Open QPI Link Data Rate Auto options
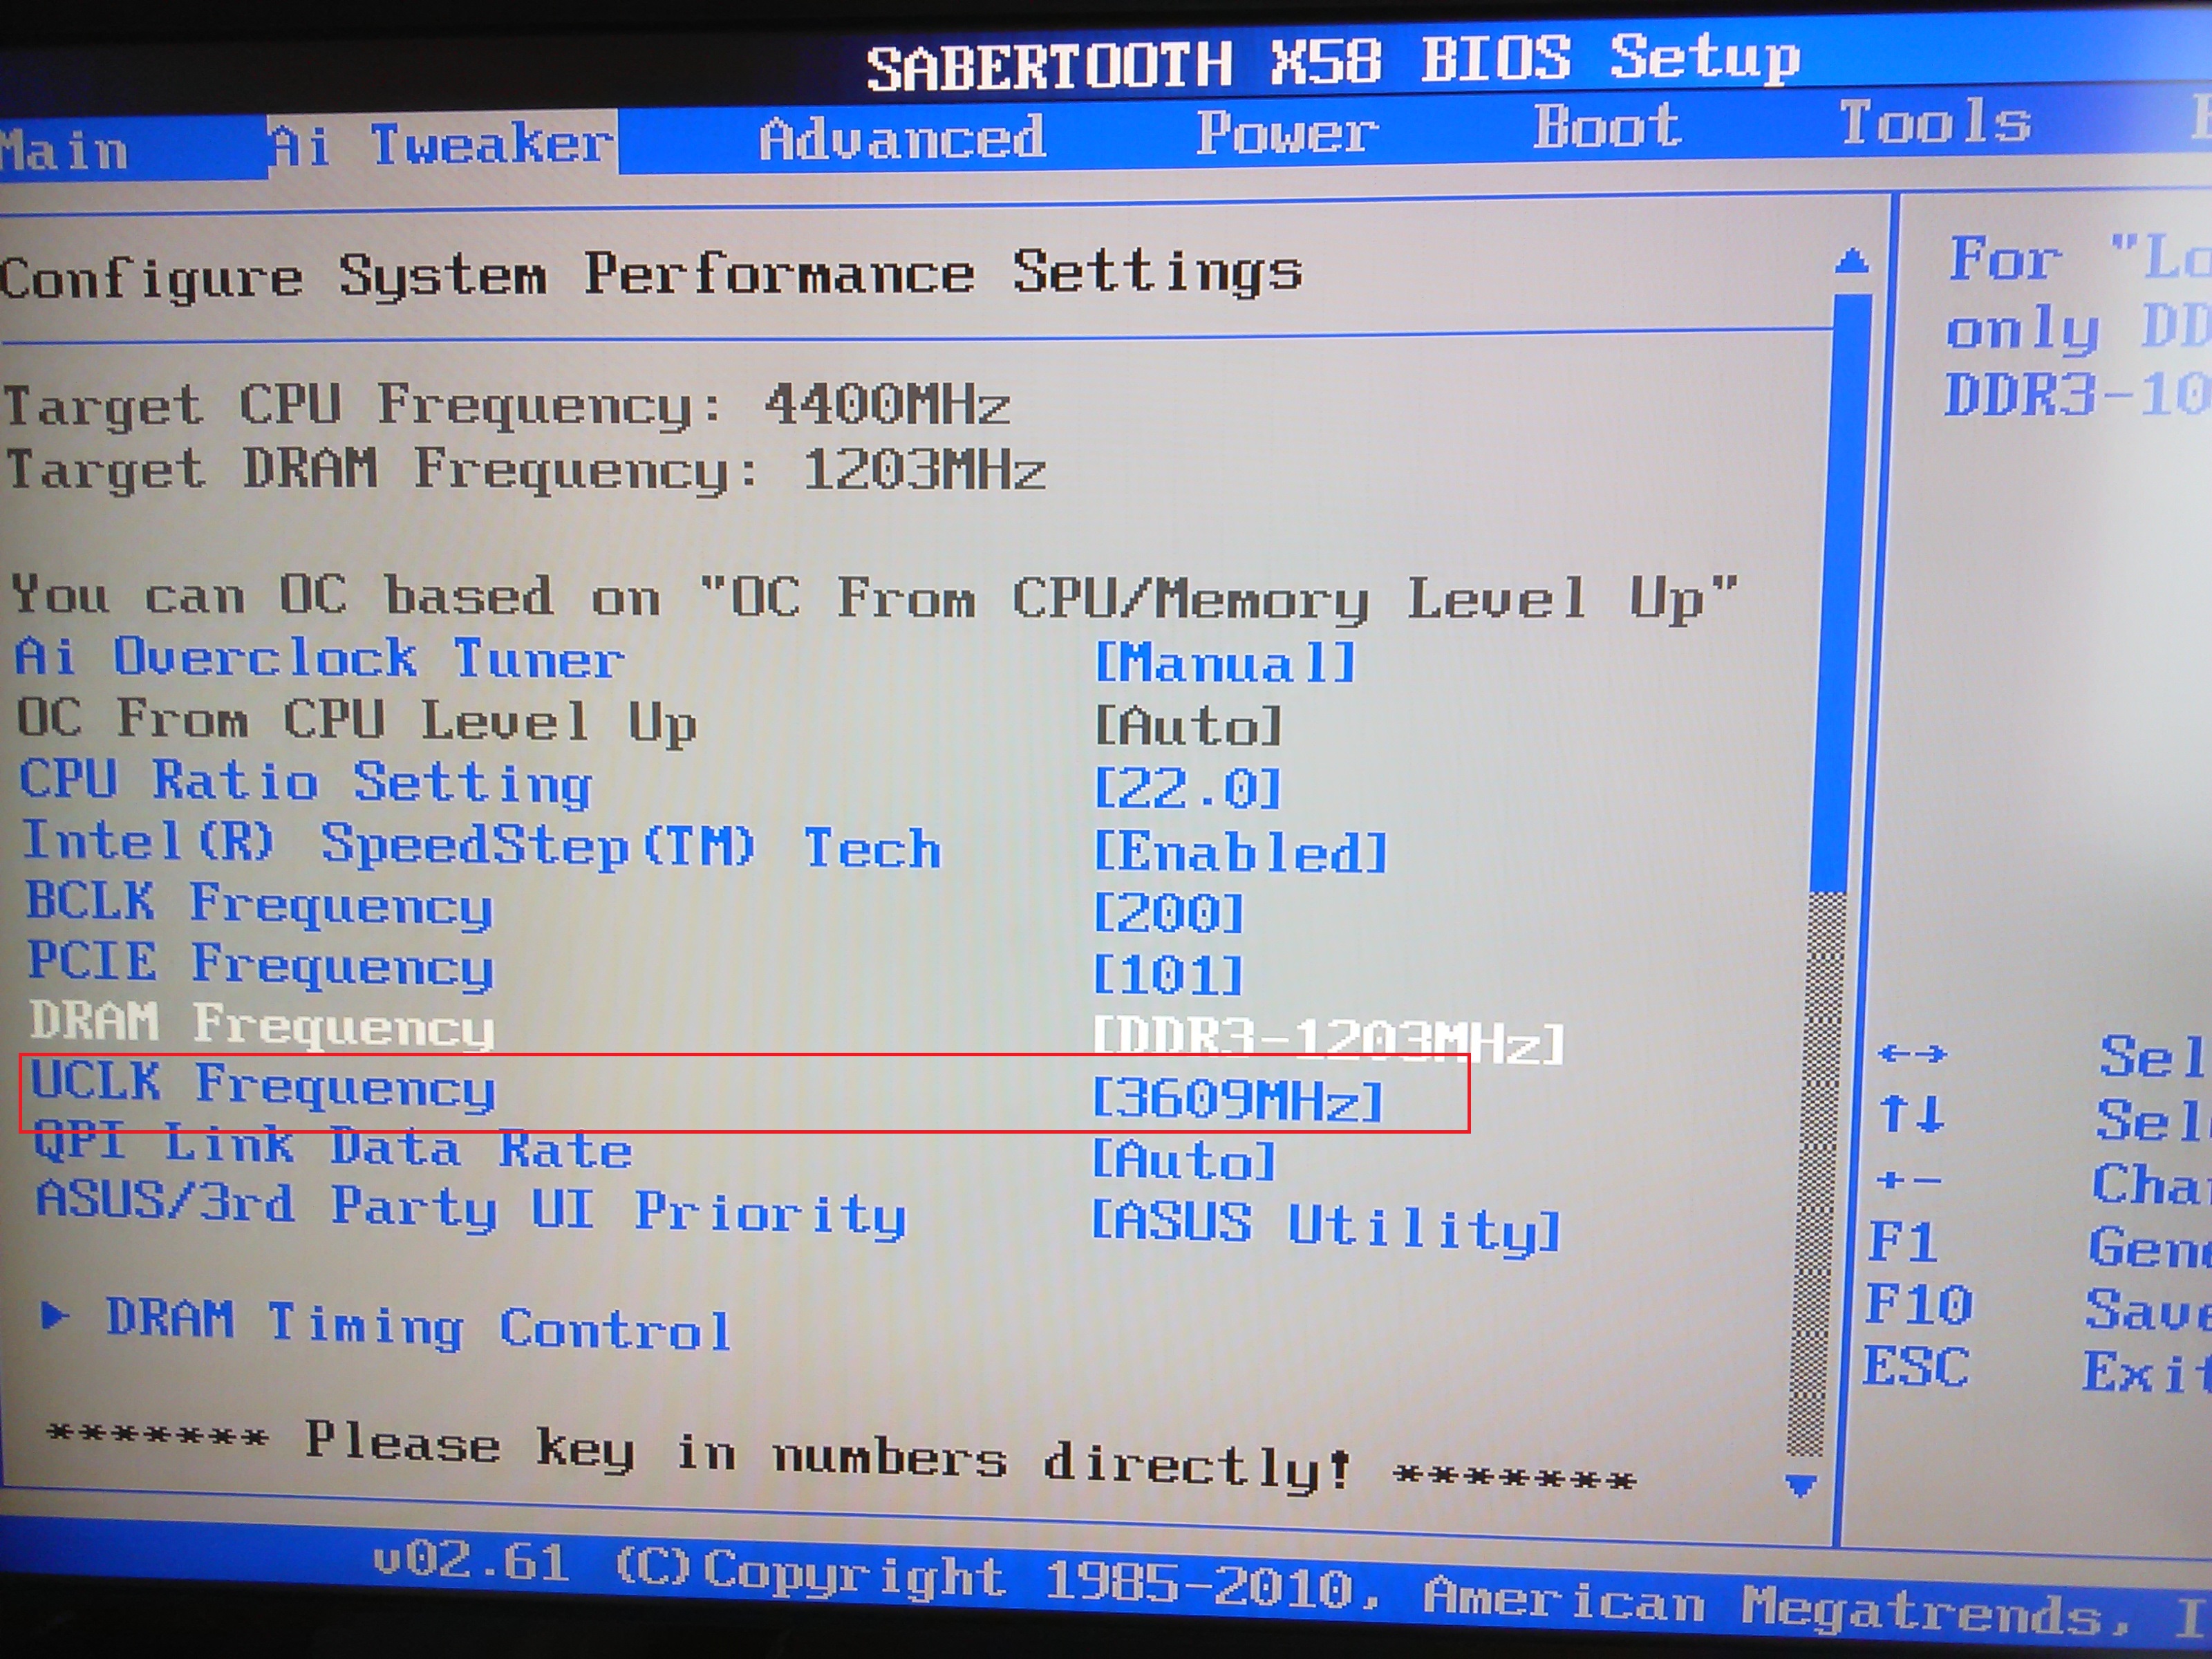The width and height of the screenshot is (2212, 1659). (1184, 1161)
